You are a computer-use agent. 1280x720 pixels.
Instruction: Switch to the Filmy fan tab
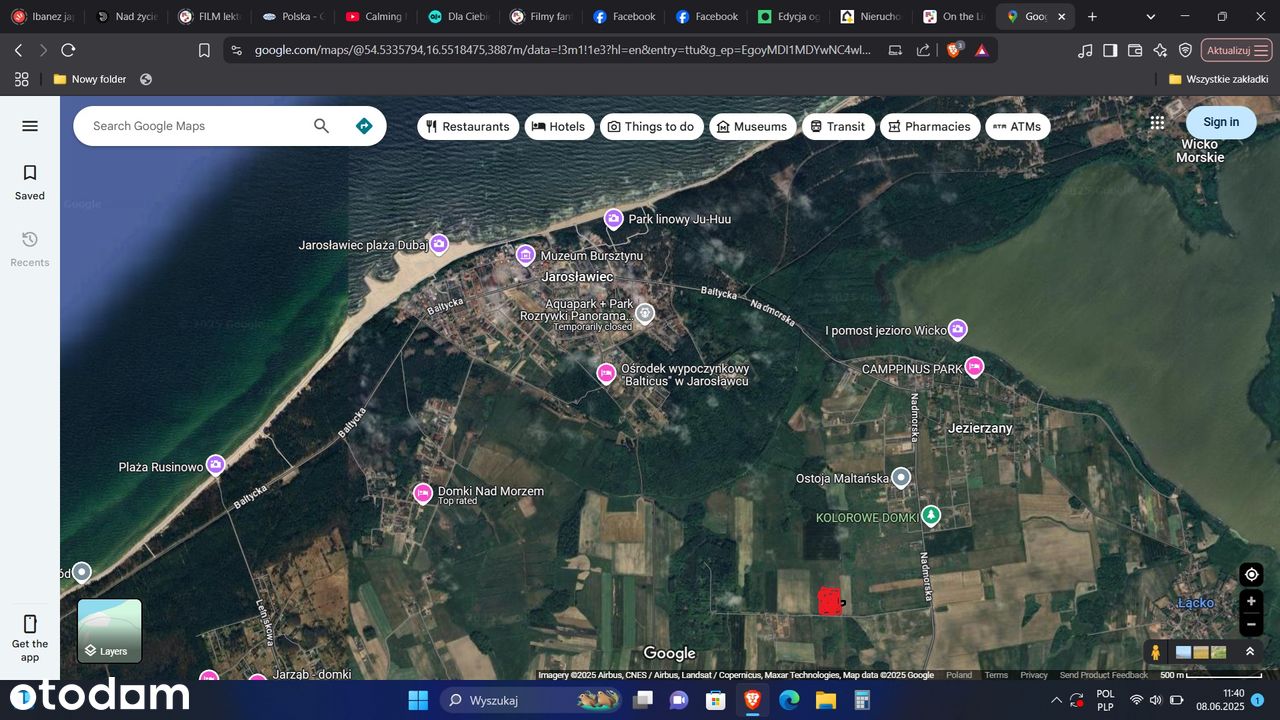click(541, 17)
